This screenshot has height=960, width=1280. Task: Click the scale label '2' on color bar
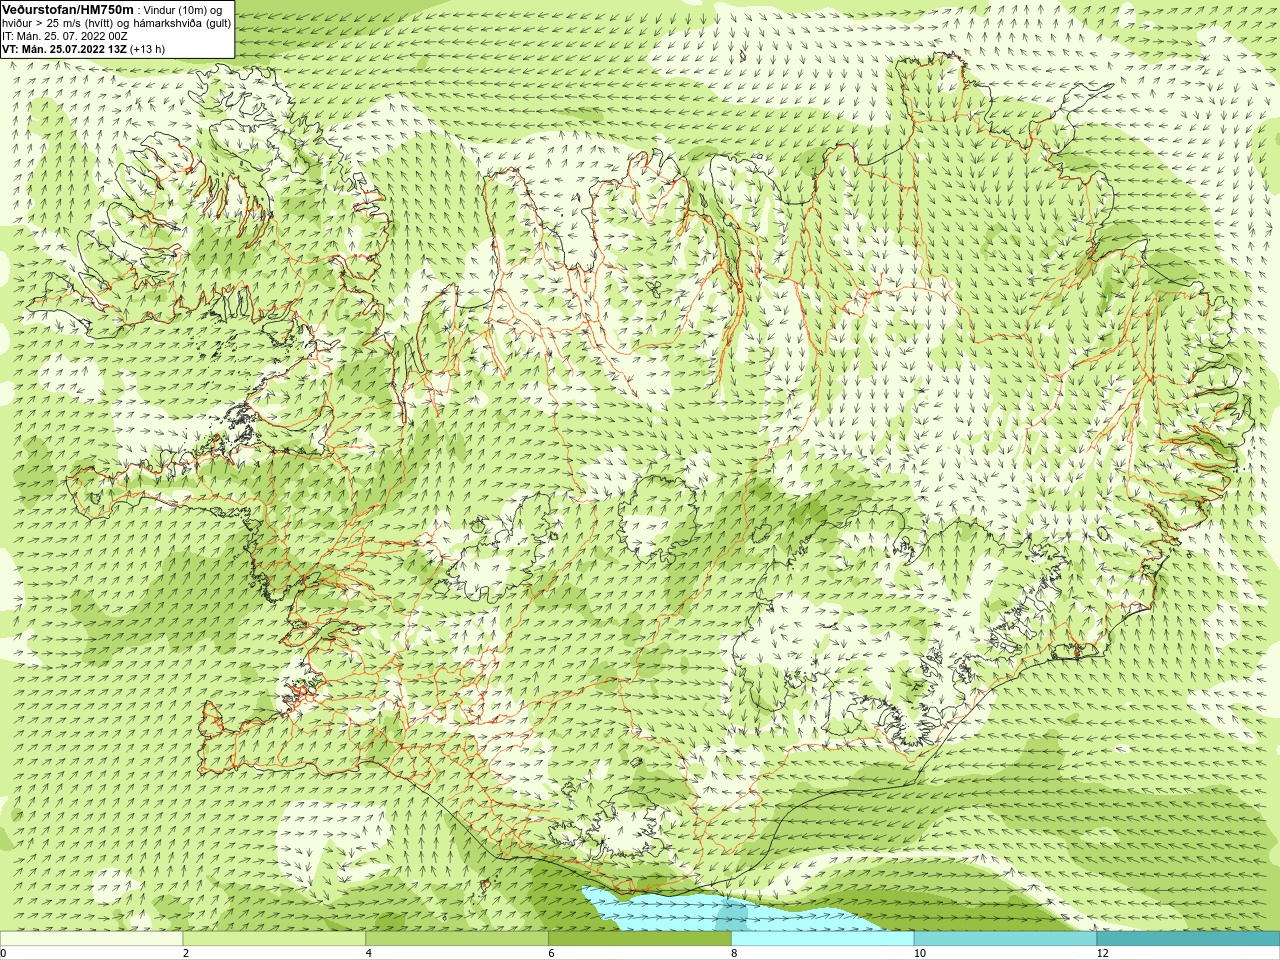point(186,953)
